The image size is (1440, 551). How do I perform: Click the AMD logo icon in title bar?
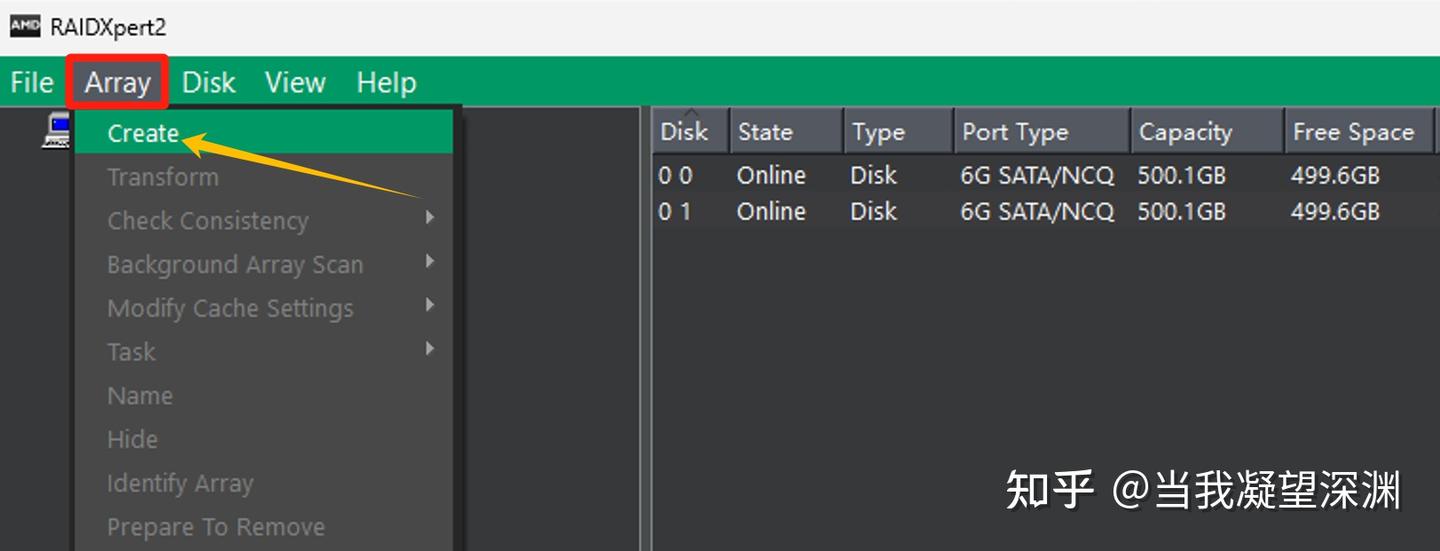pyautogui.click(x=25, y=26)
